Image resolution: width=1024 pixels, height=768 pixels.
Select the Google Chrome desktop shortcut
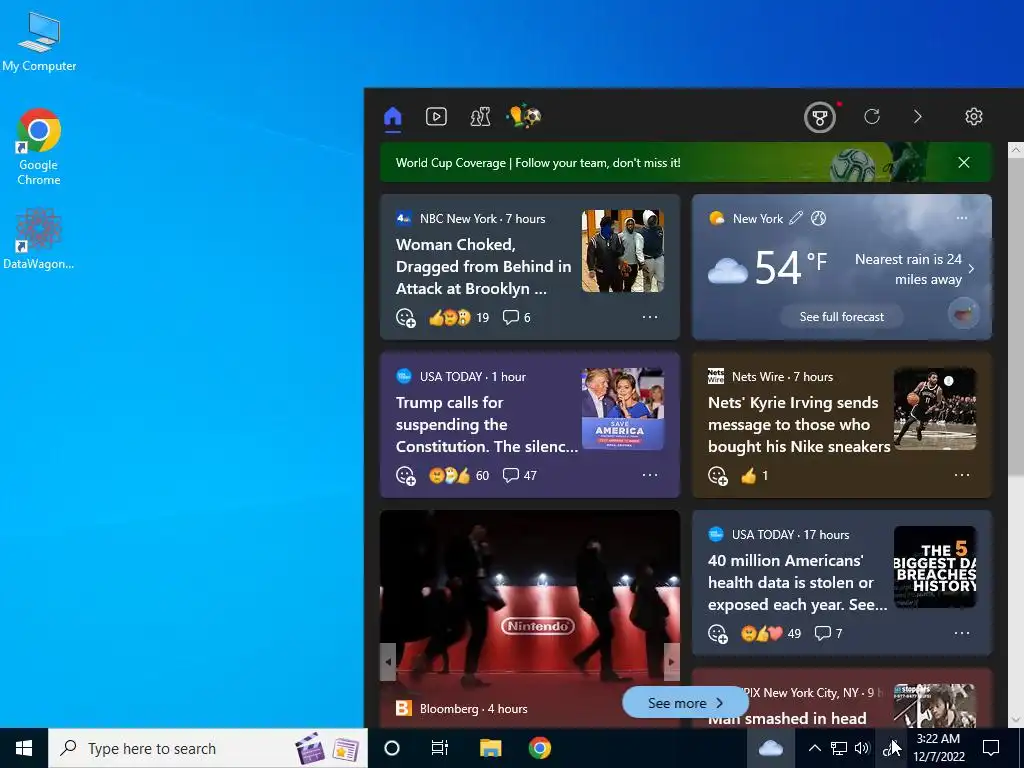(x=39, y=147)
